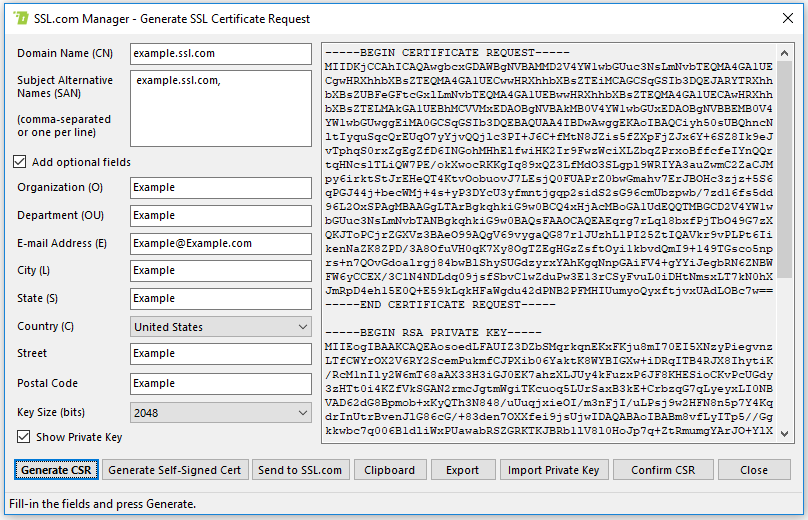Focus the Domain Name (CN) field
Viewport: 808px width, 520px height.
221,54
